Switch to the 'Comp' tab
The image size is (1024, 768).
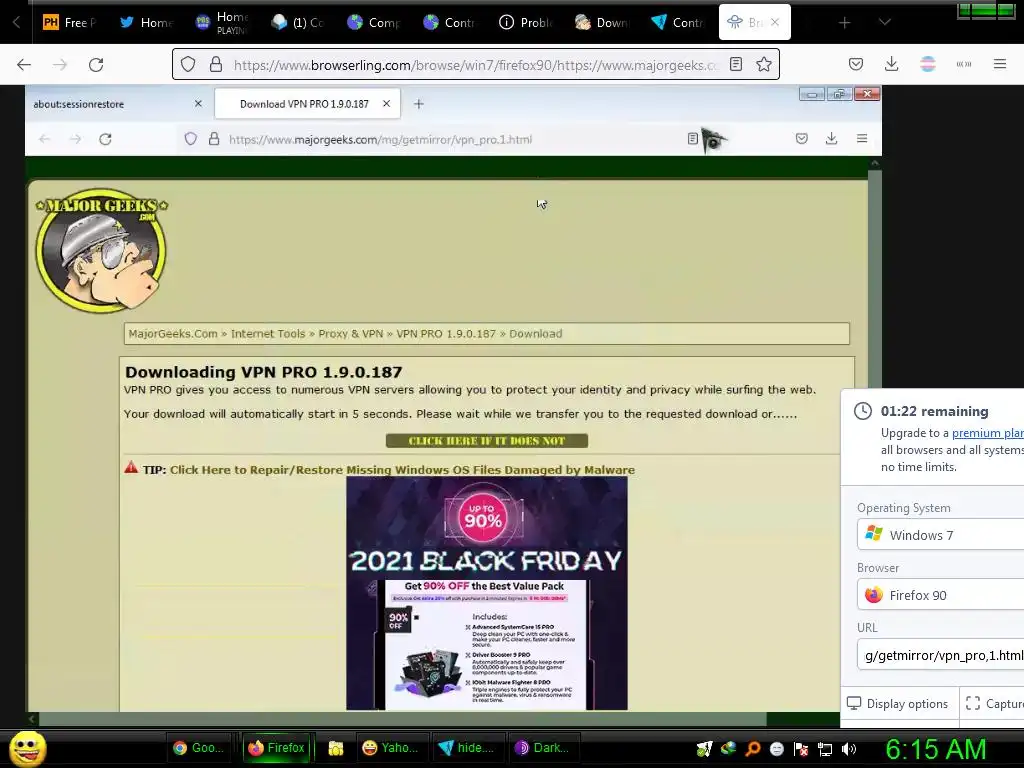click(x=374, y=22)
